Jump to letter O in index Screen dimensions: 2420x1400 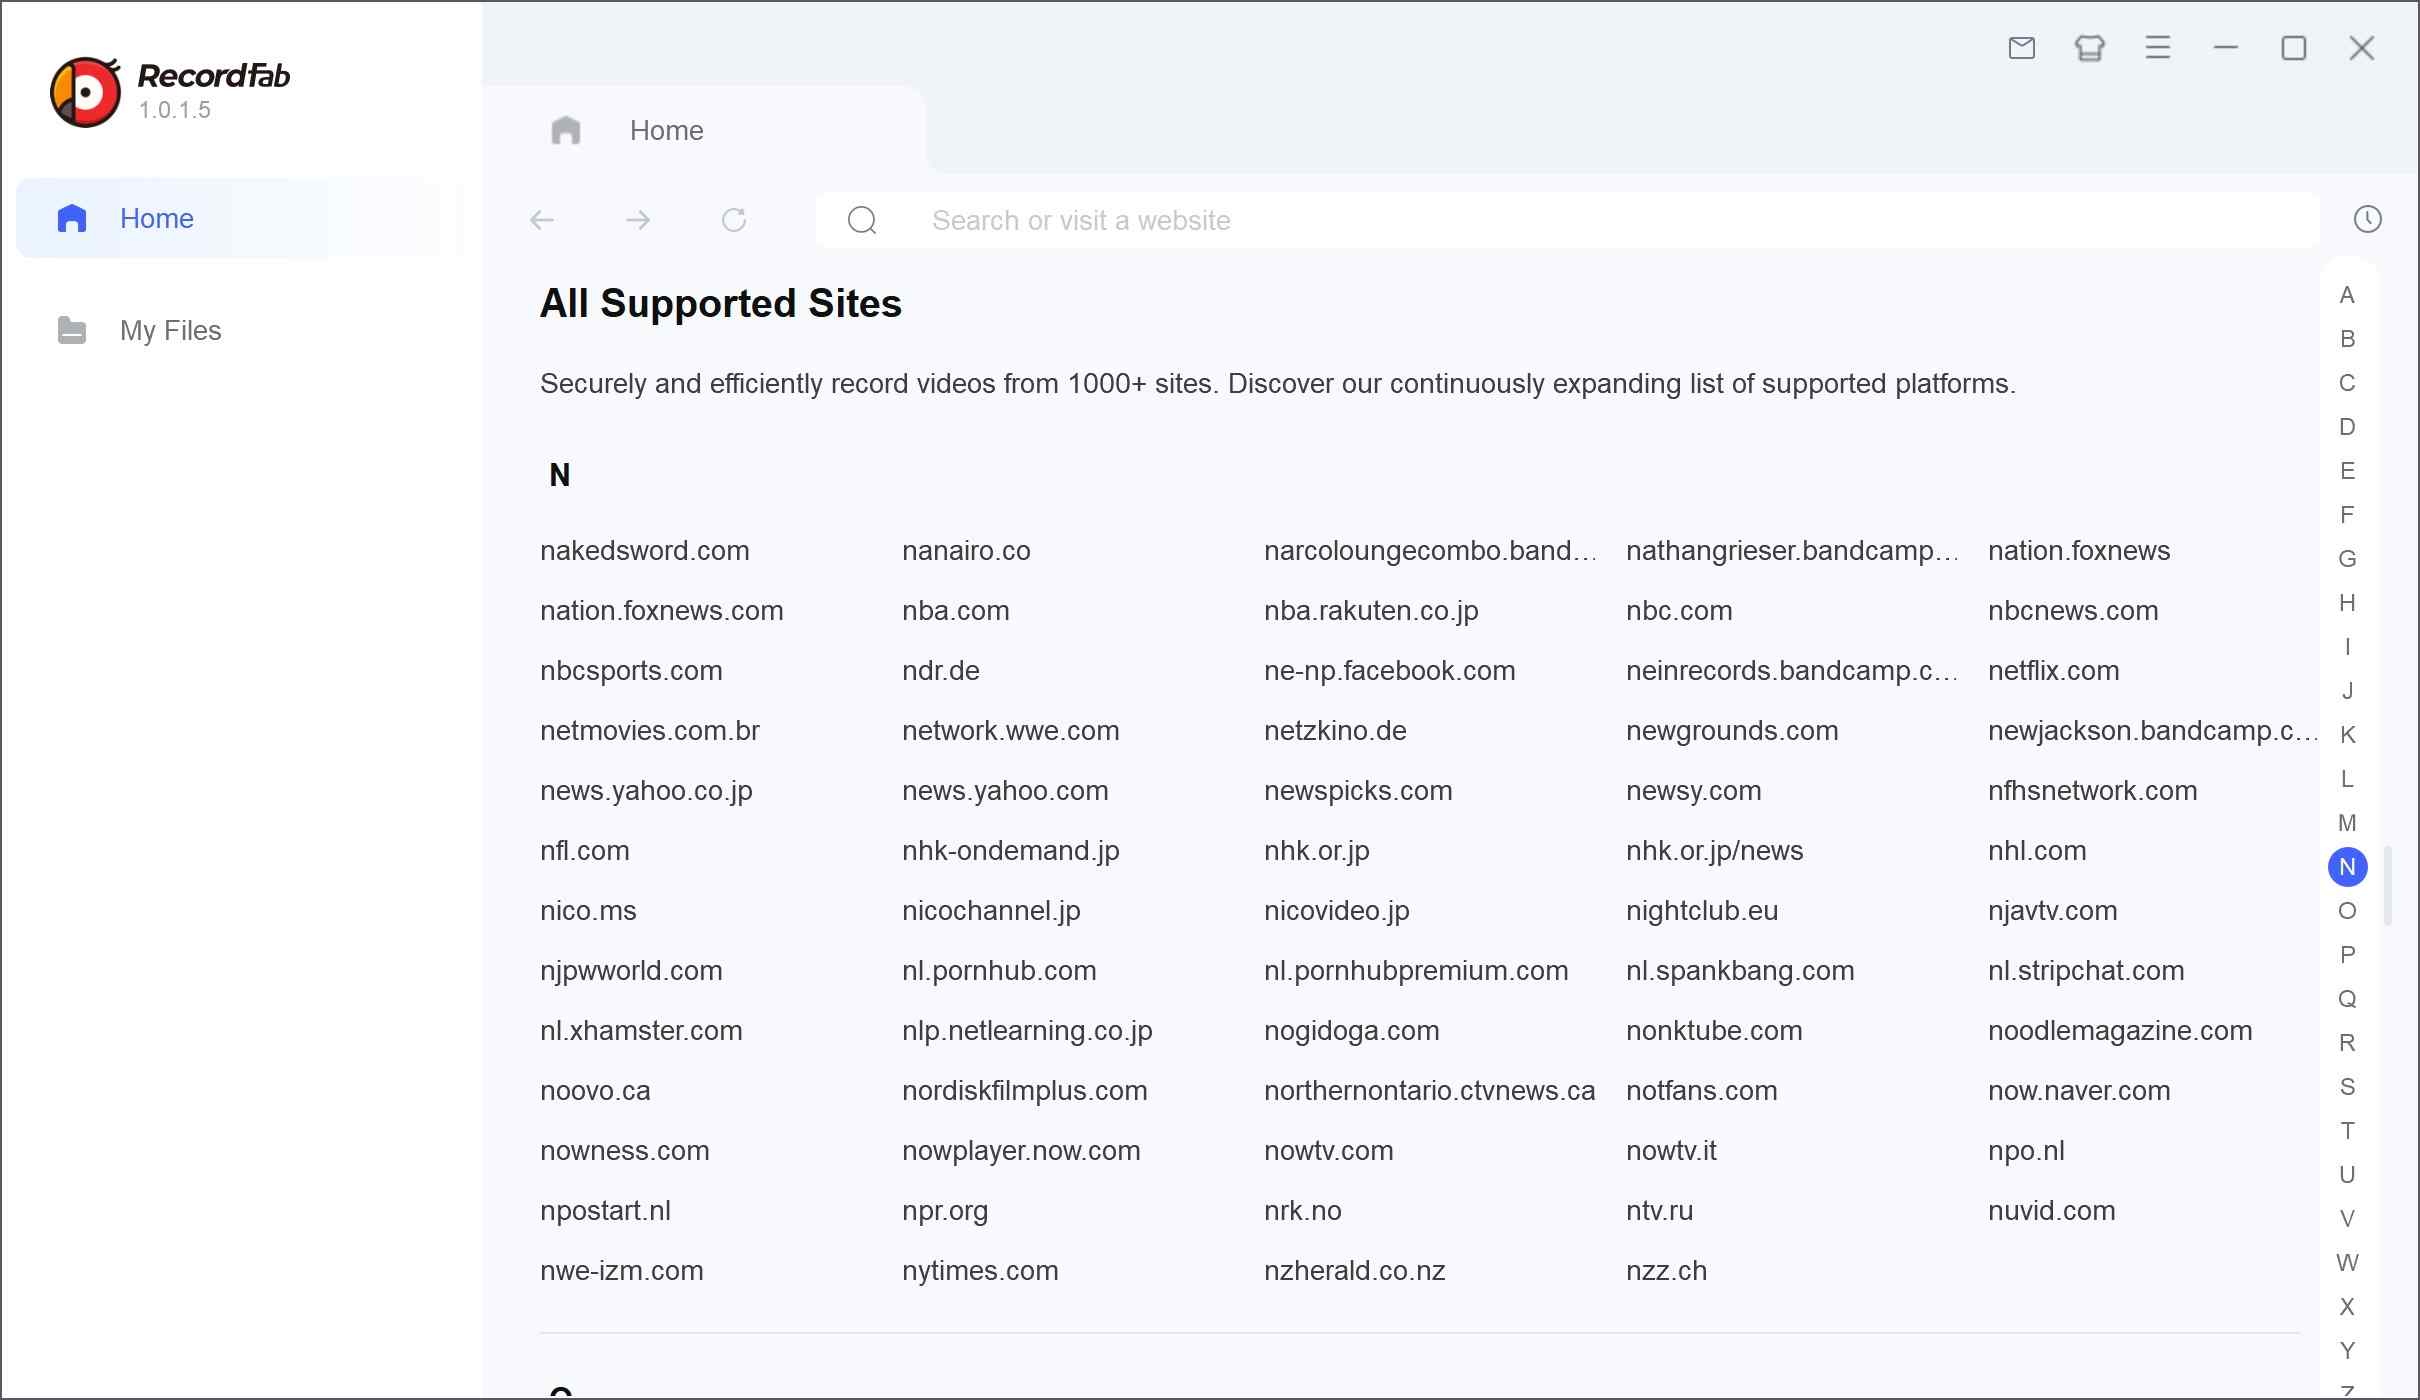coord(2347,911)
